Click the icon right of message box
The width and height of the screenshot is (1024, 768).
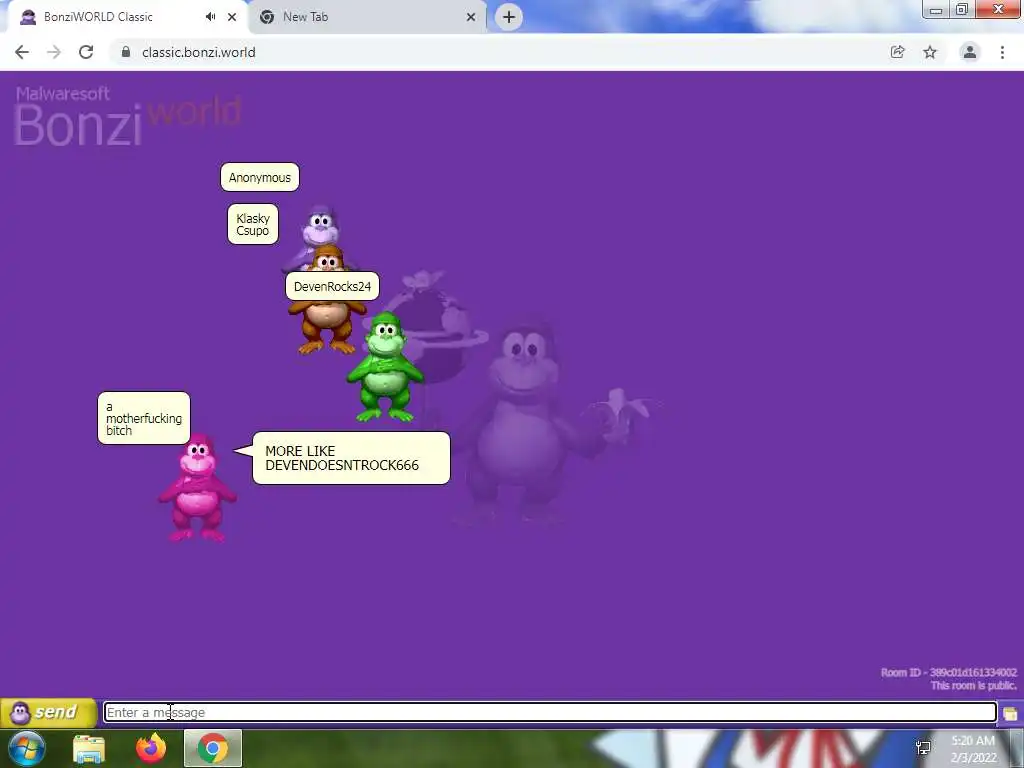coord(1010,713)
